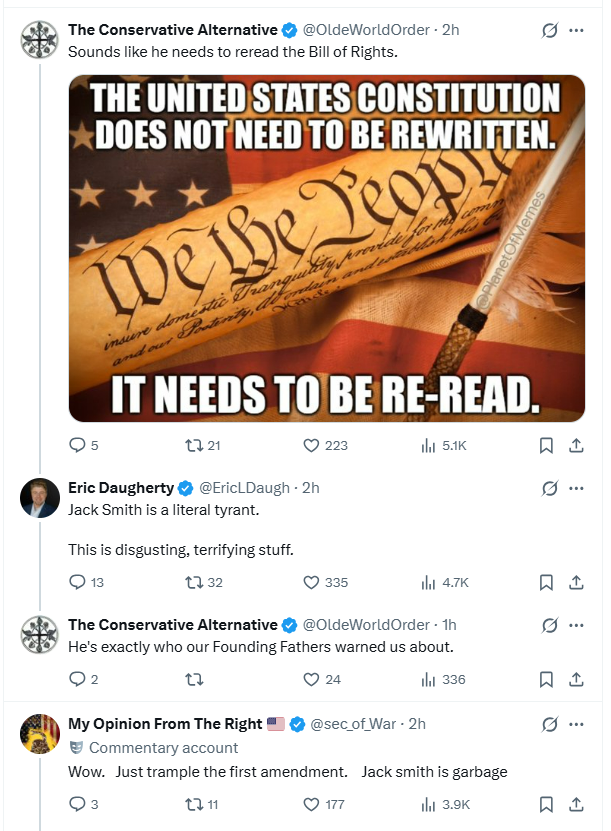
Task: Reply to the Constitution meme tweet
Action: tap(84, 445)
